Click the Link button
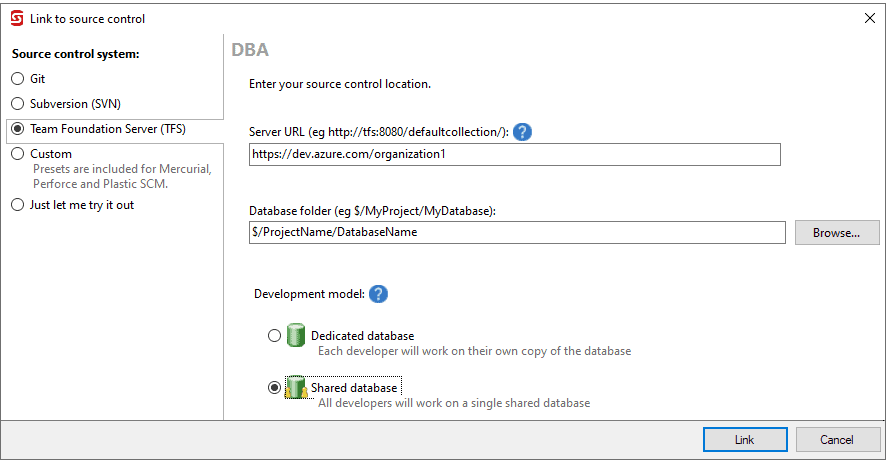Viewport: 892px width, 466px height. (x=744, y=440)
